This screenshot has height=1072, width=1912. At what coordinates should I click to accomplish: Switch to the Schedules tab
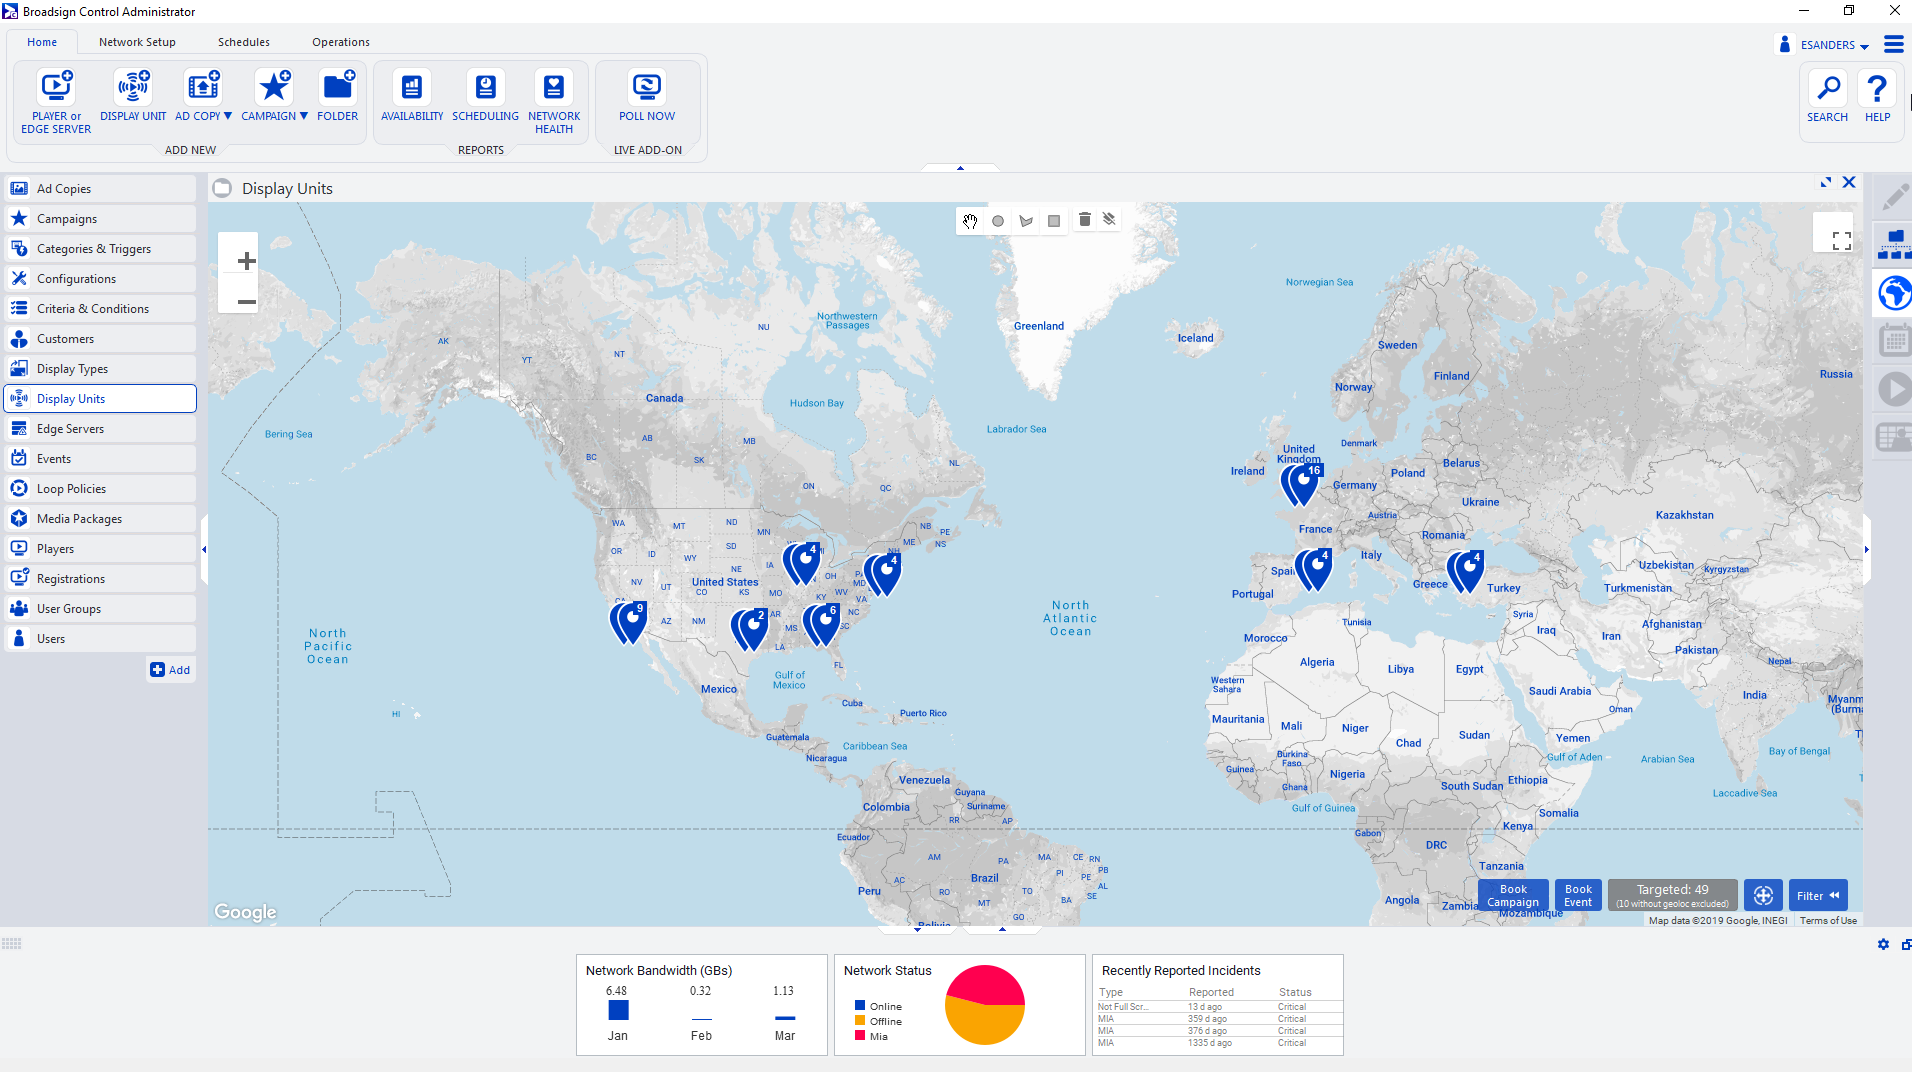[x=244, y=42]
